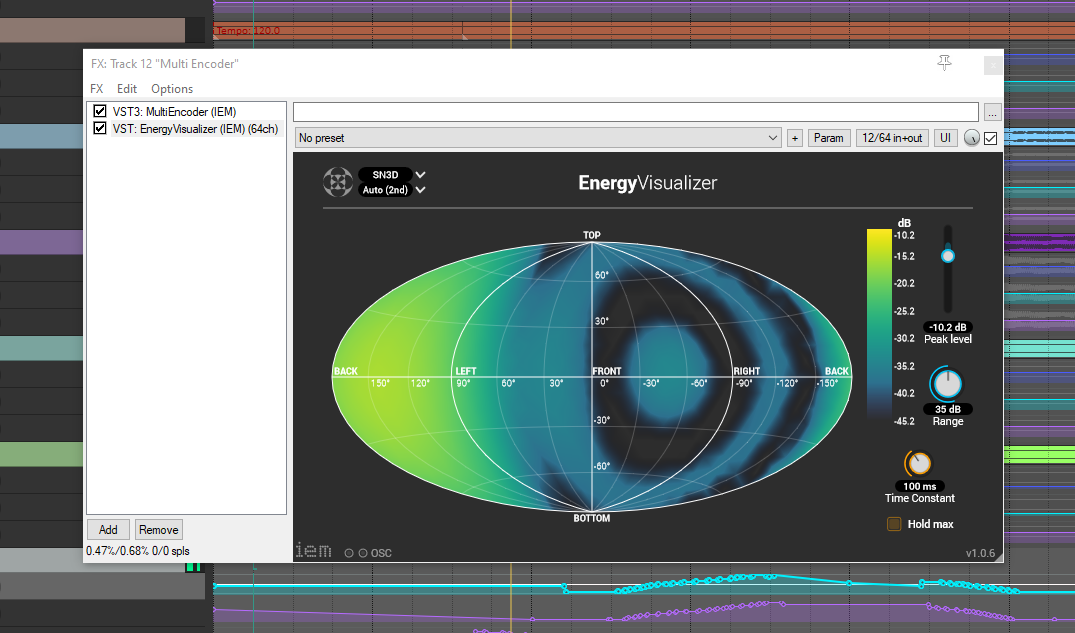The height and width of the screenshot is (633, 1075).
Task: Click the ellipsis button next to comment field
Action: click(x=992, y=112)
